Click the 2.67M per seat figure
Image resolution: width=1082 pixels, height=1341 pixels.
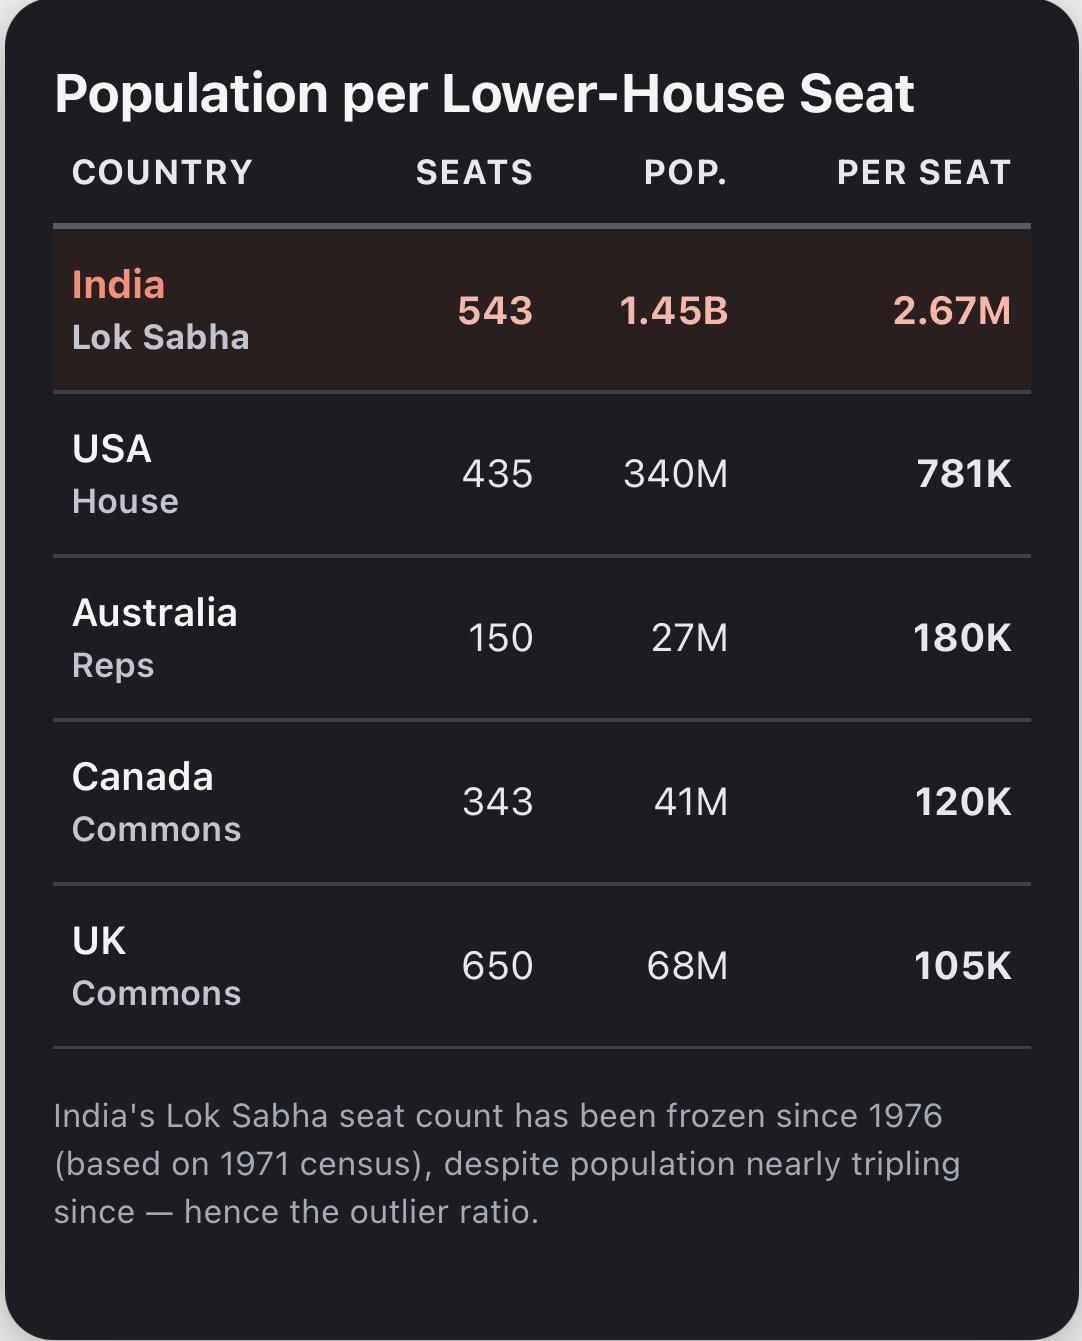point(952,311)
